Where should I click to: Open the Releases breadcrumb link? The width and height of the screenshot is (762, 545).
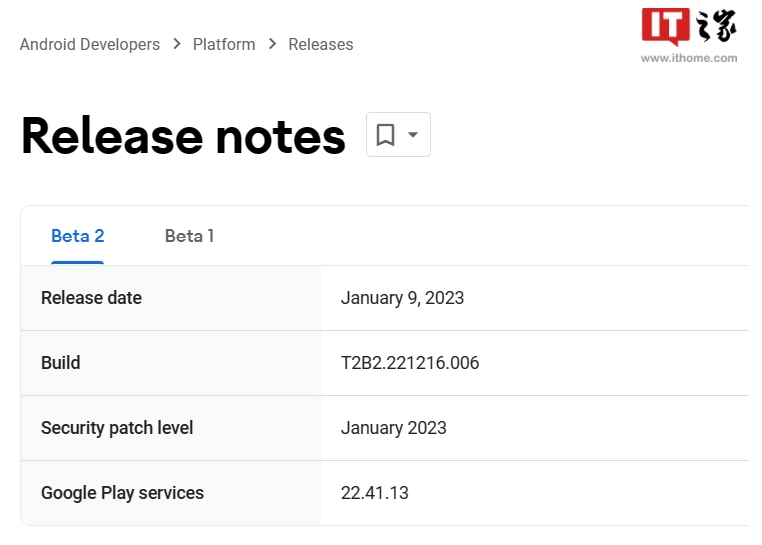tap(321, 44)
